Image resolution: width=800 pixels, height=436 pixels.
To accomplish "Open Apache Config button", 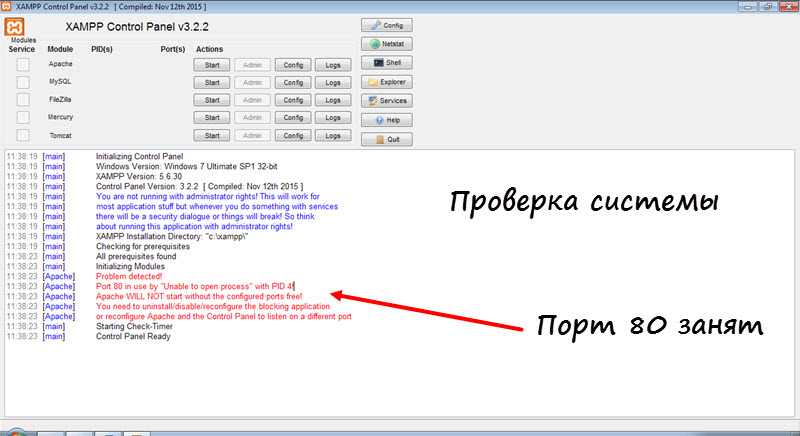I will (293, 65).
